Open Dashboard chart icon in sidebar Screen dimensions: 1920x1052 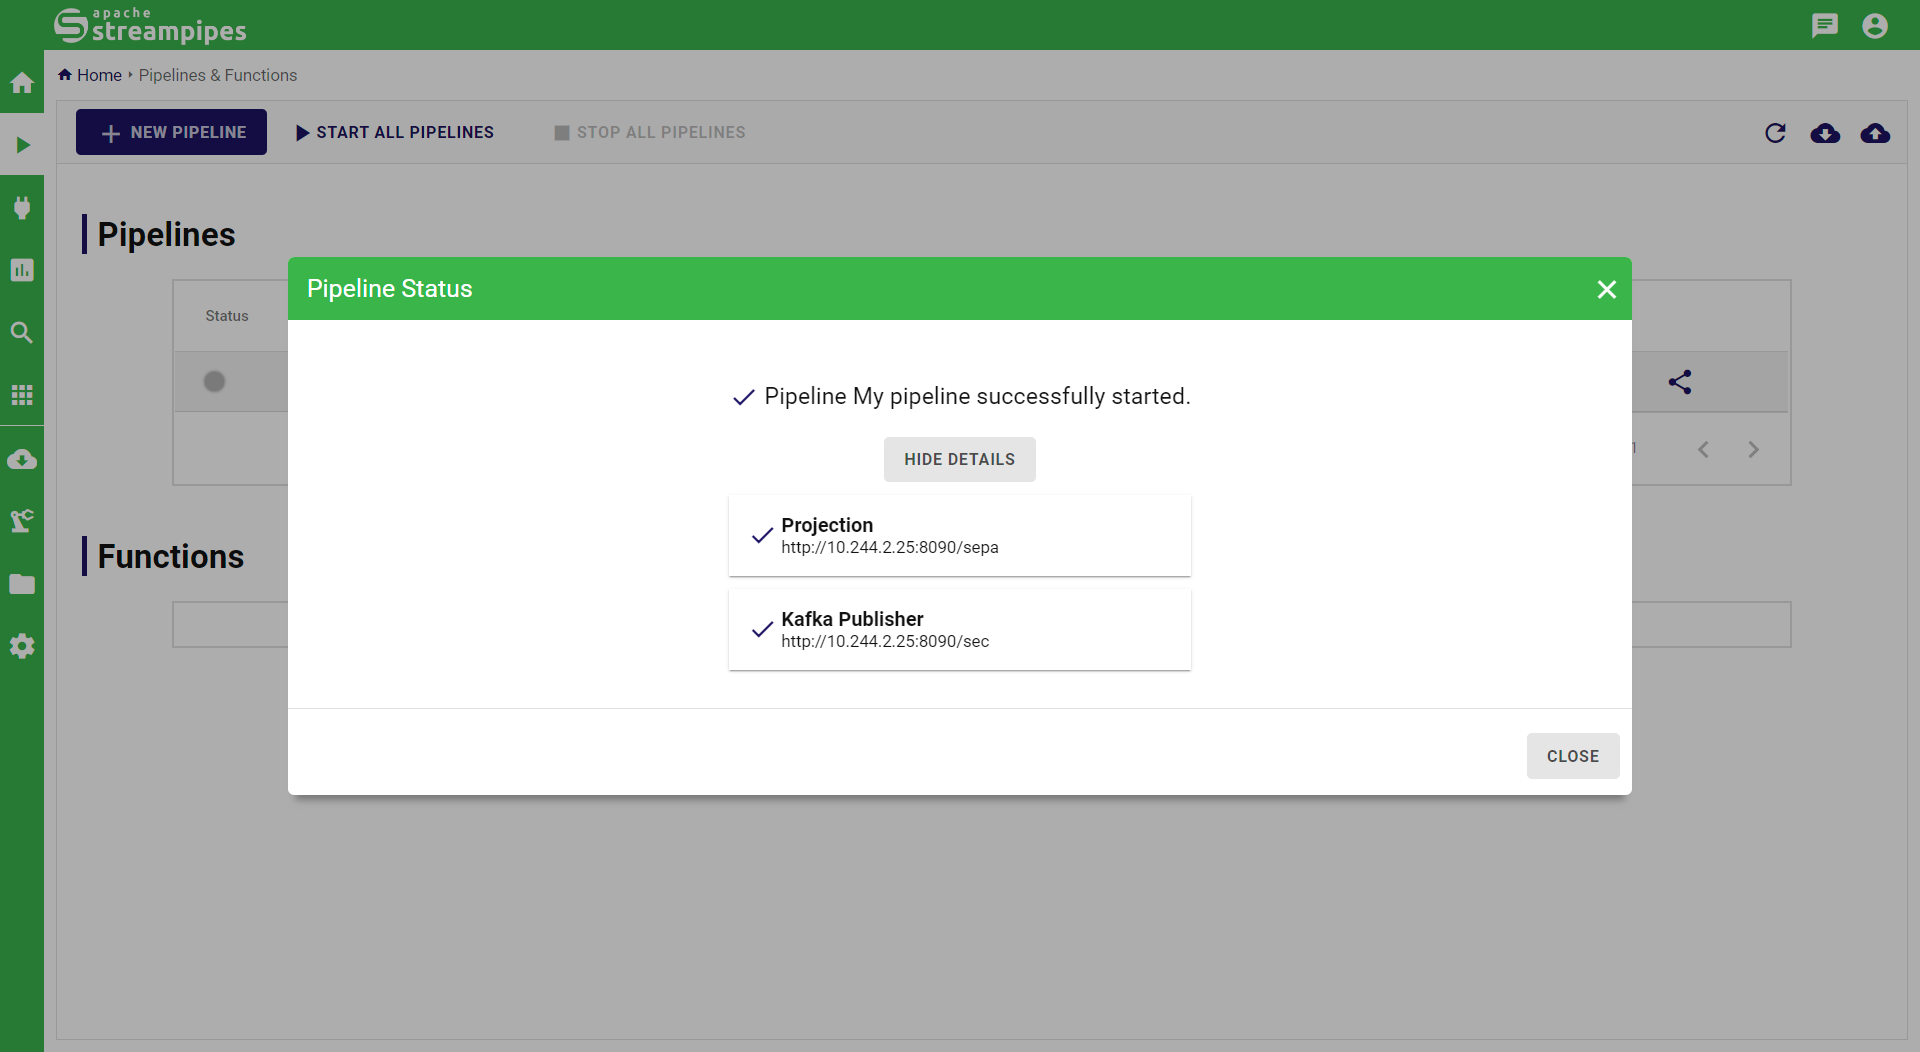pos(22,270)
